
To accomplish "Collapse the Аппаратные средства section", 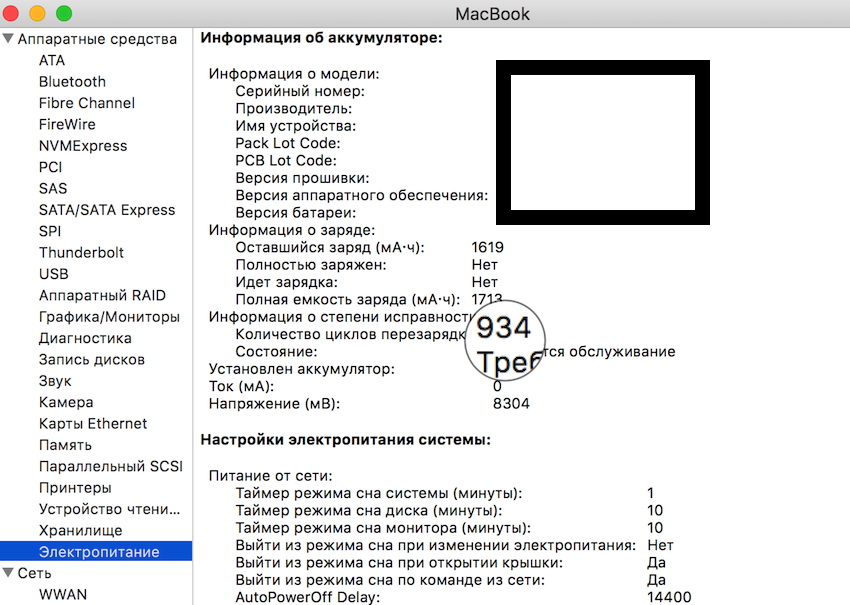I will click(9, 39).
